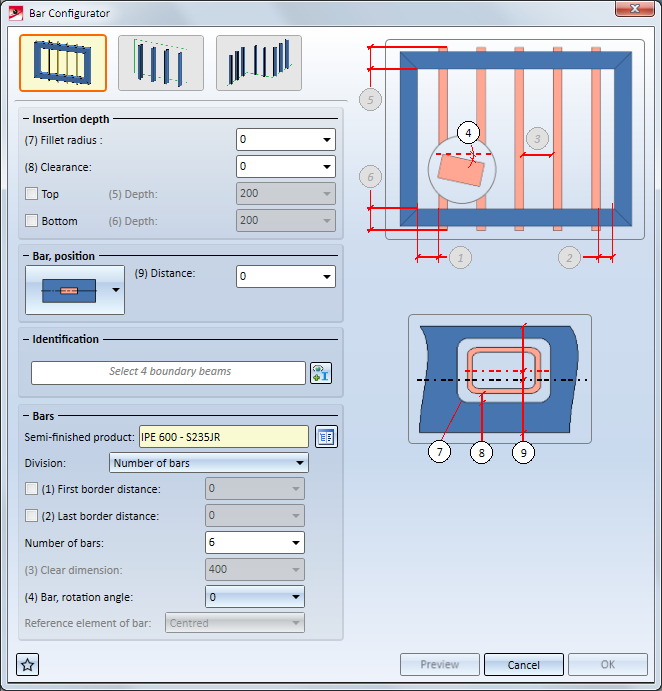The width and height of the screenshot is (662, 691).
Task: Click the 'Number of bars:' label
Action: pos(64,543)
